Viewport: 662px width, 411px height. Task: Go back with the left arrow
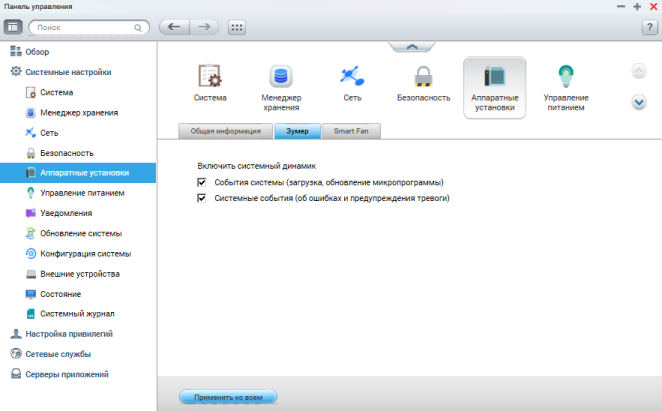tap(174, 27)
